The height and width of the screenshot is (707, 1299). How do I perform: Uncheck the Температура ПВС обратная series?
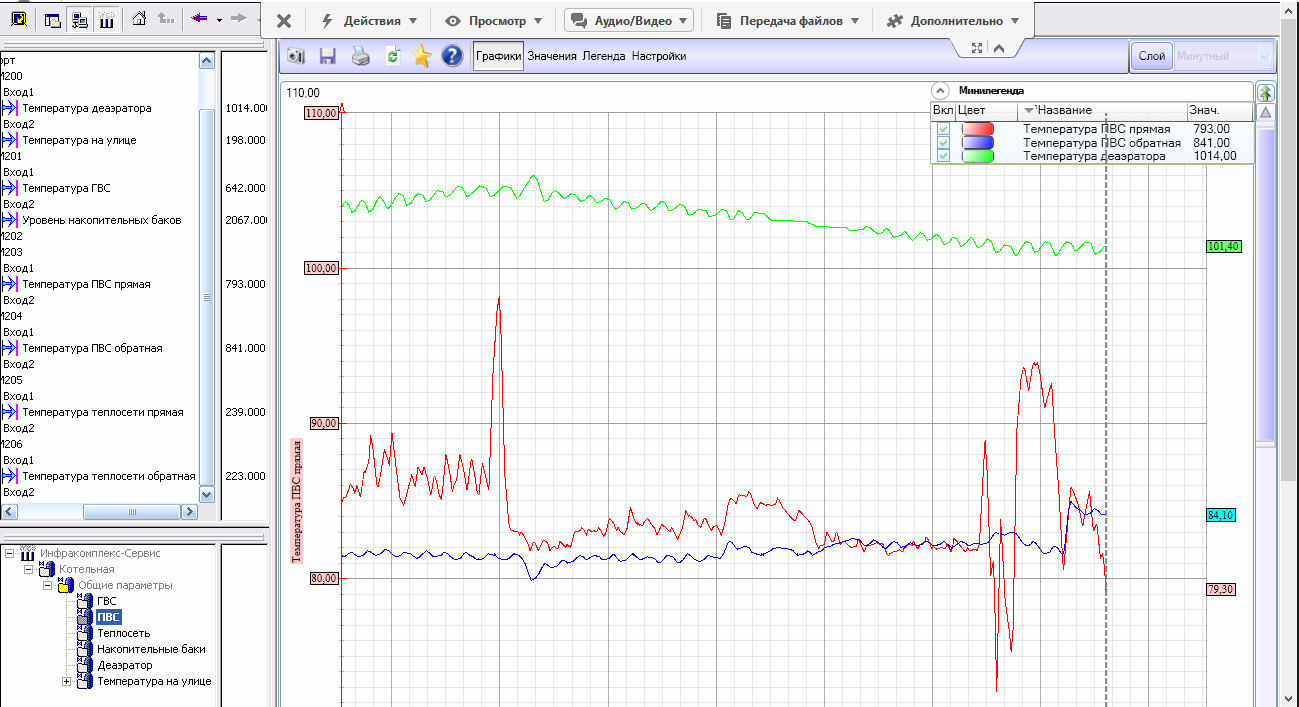pyautogui.click(x=943, y=143)
